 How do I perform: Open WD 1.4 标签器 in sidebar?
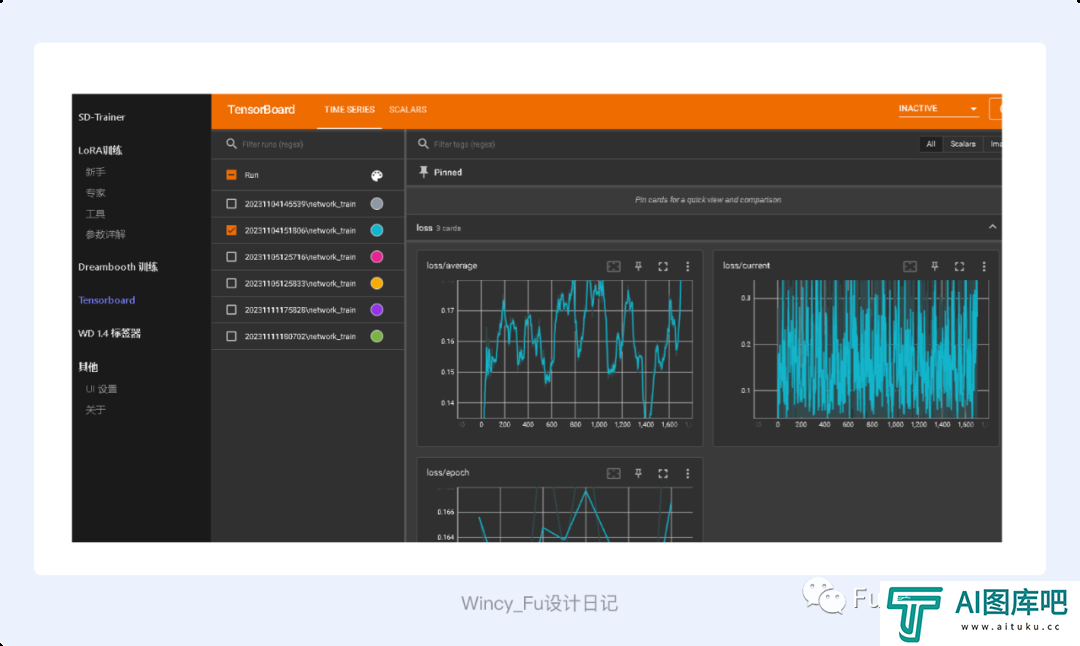(110, 333)
